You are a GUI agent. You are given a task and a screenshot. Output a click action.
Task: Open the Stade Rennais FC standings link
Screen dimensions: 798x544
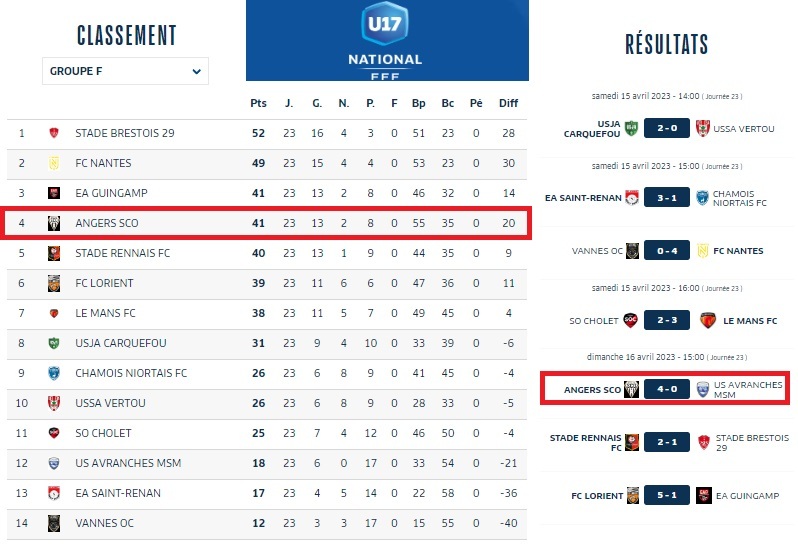[x=122, y=253]
